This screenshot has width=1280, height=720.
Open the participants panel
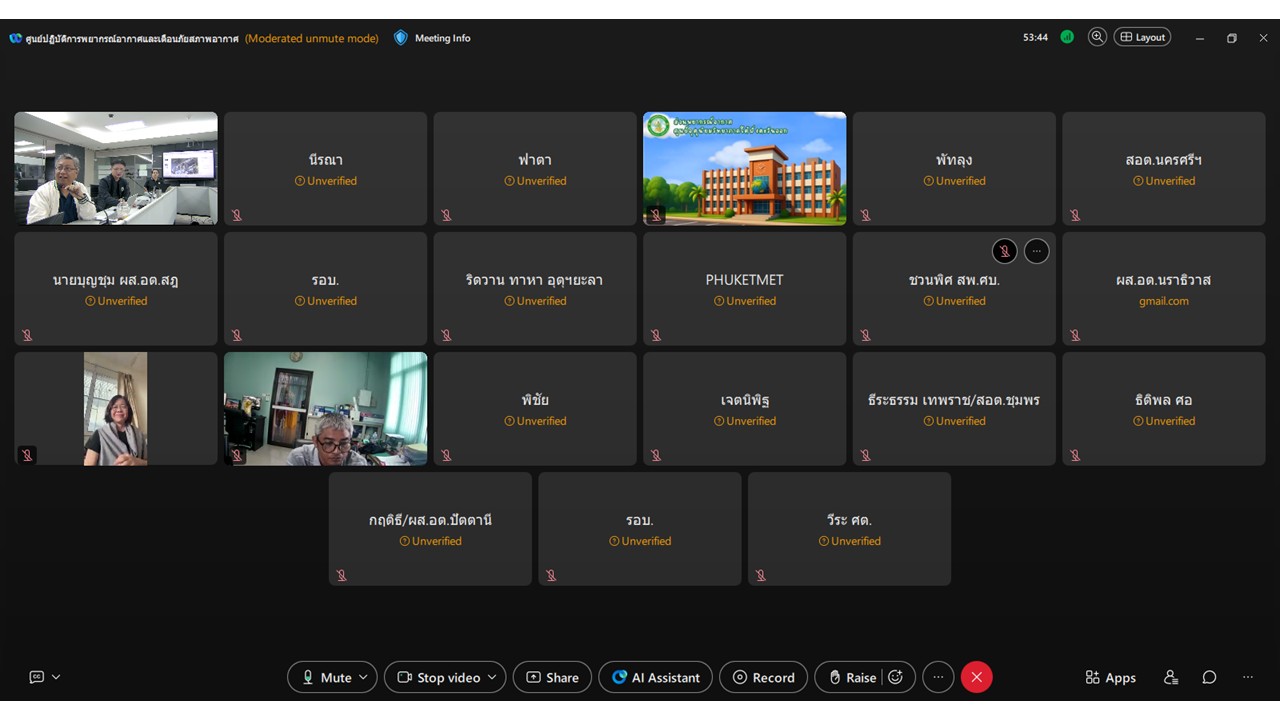(1171, 677)
